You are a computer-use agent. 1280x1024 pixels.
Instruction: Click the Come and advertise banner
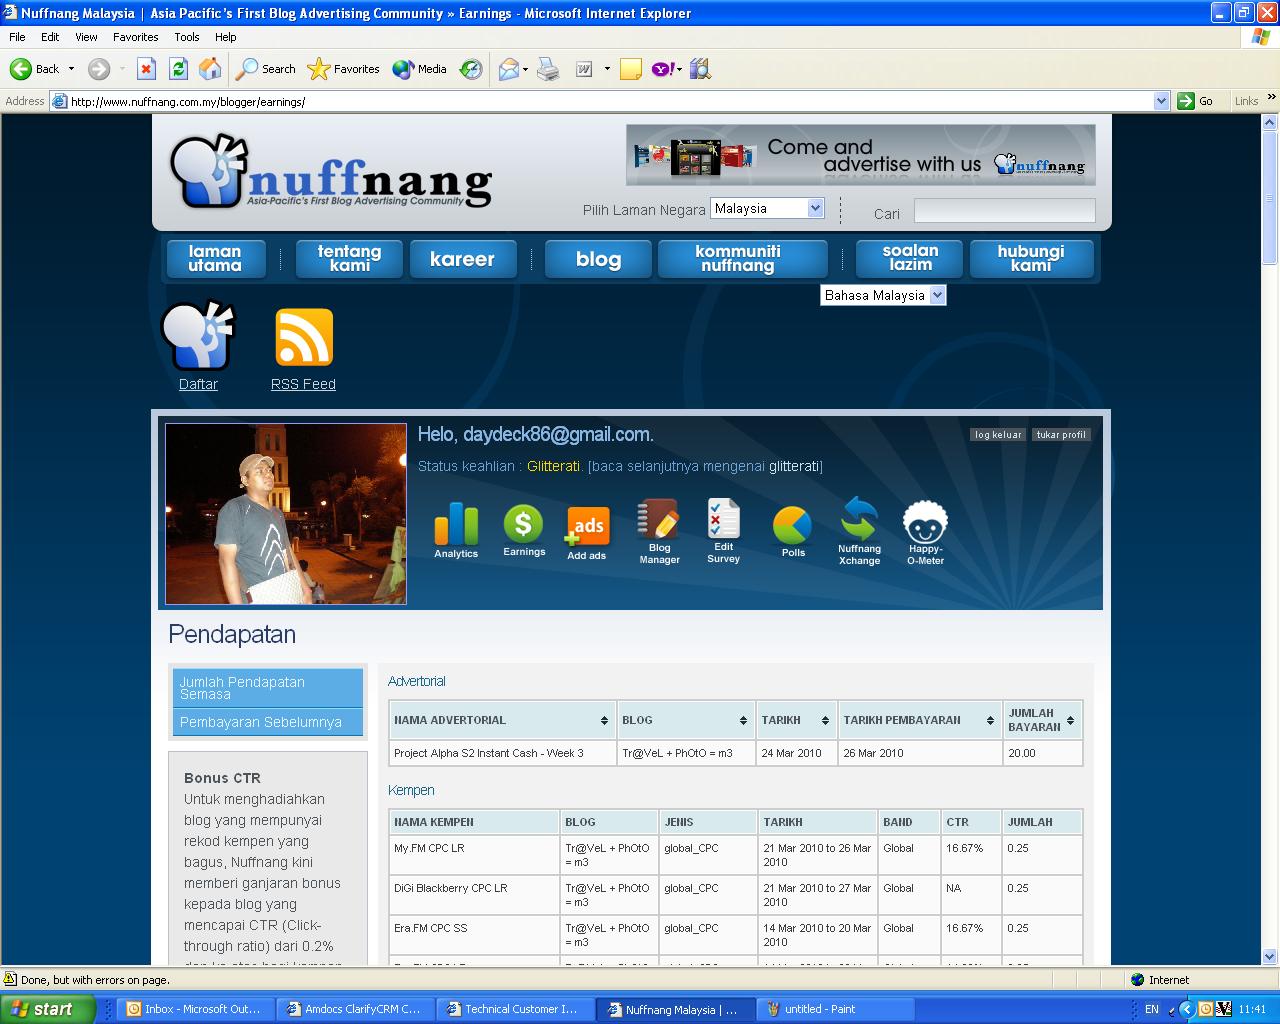pos(860,155)
